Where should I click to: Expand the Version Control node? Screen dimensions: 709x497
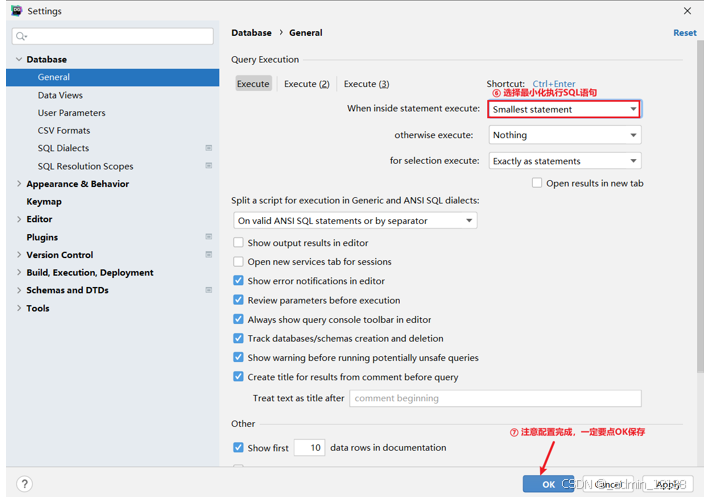(19, 255)
